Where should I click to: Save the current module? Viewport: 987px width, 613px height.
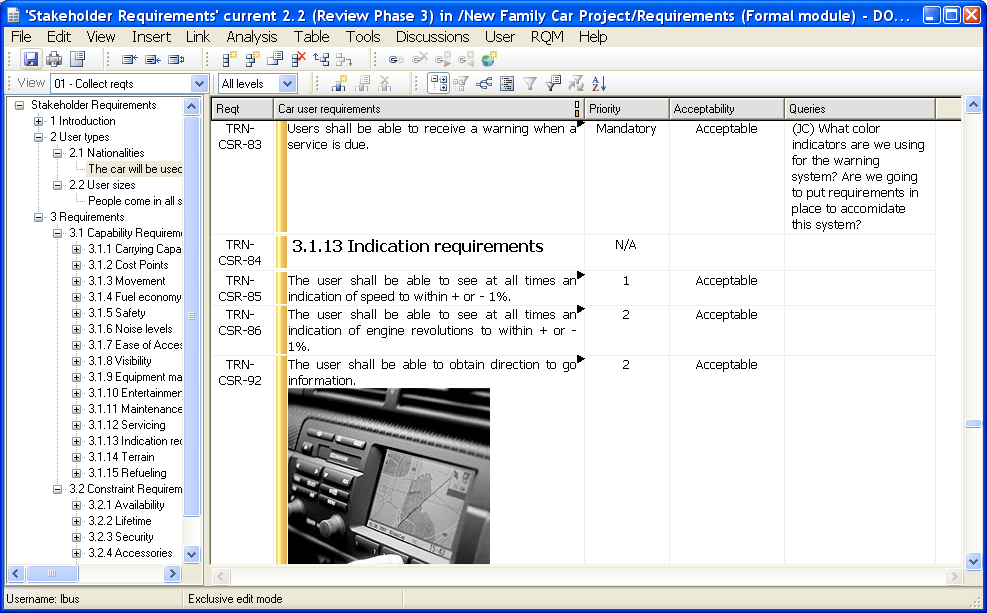(31, 58)
